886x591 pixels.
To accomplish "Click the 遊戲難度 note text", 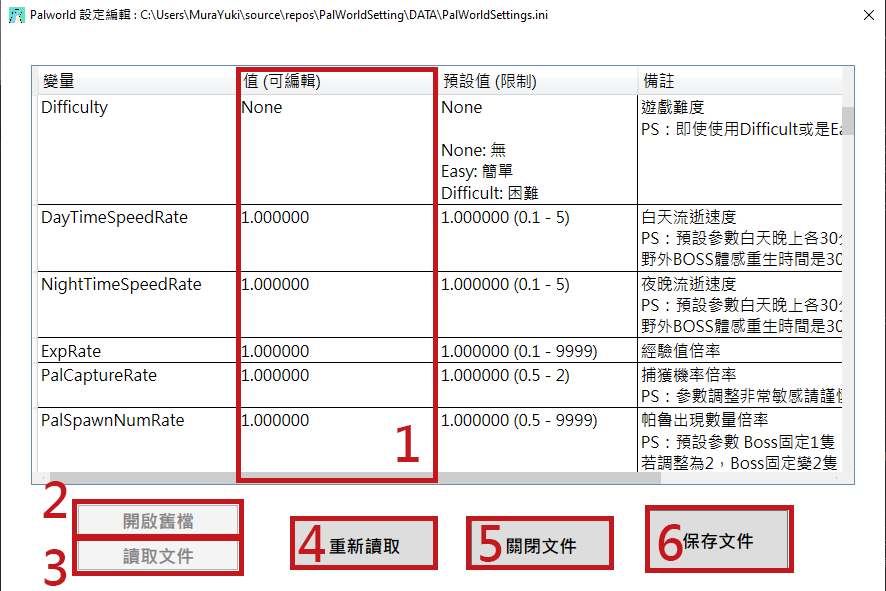I will [672, 107].
